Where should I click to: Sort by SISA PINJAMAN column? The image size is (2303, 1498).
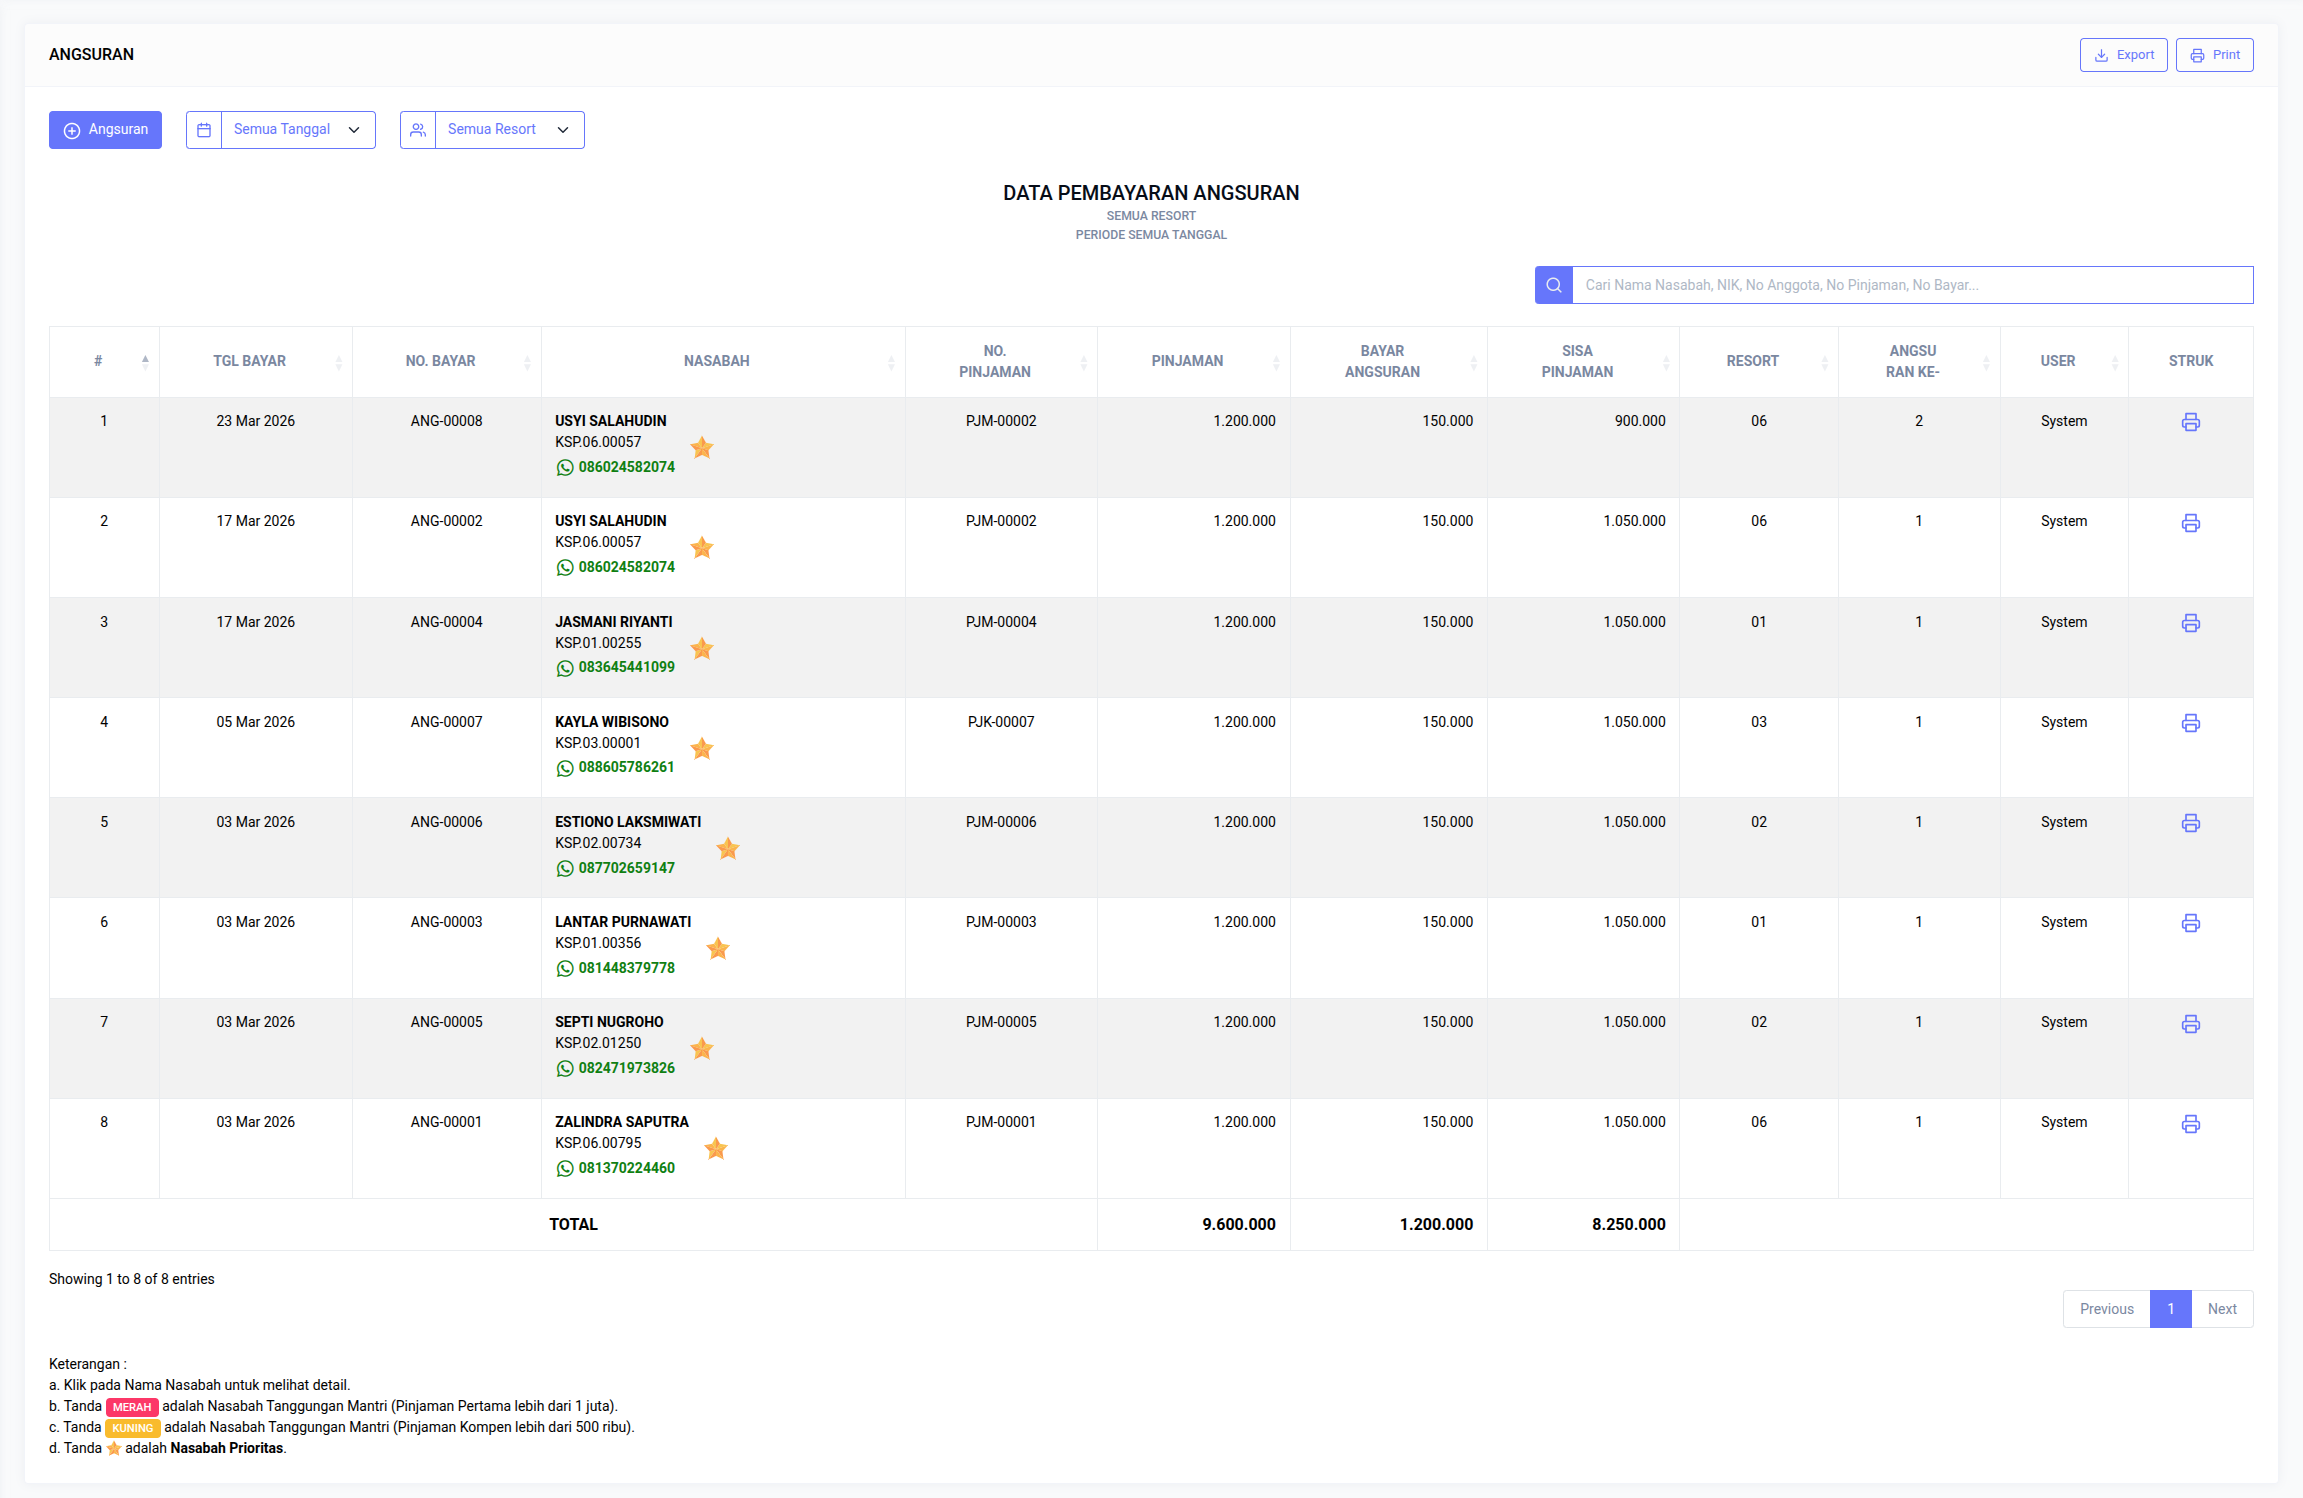point(1577,361)
